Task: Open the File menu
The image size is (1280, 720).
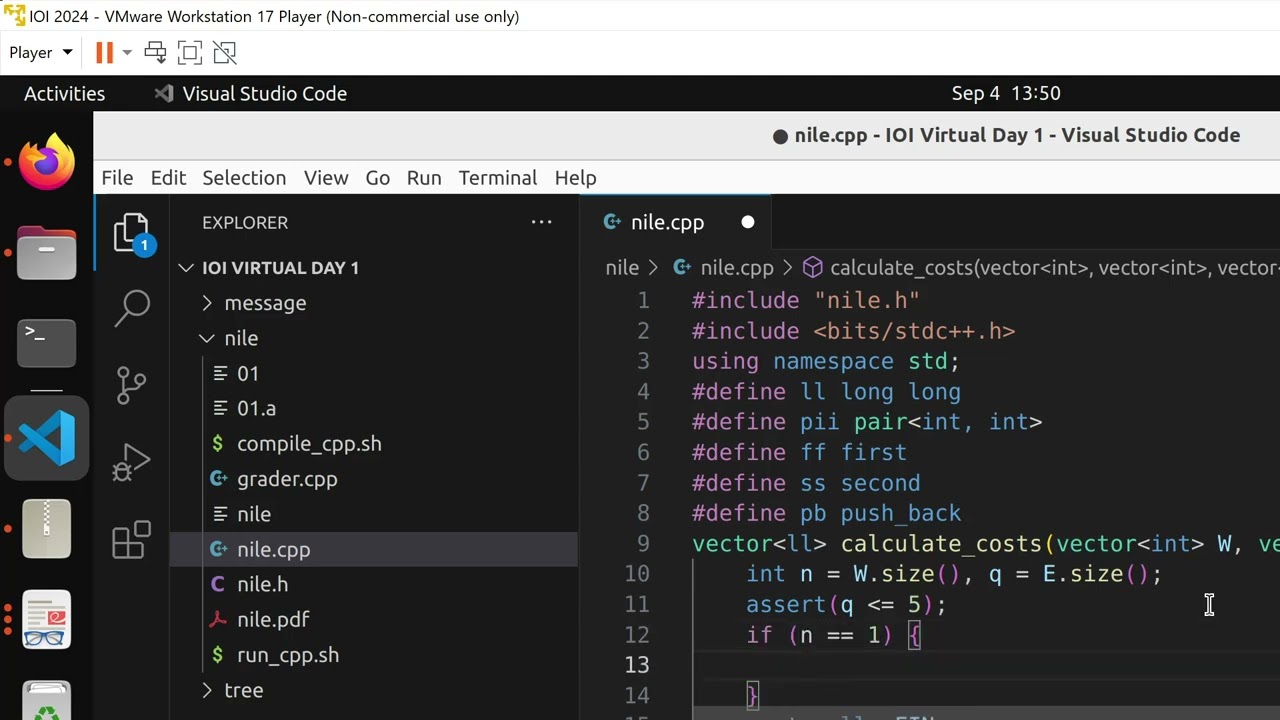Action: click(117, 177)
